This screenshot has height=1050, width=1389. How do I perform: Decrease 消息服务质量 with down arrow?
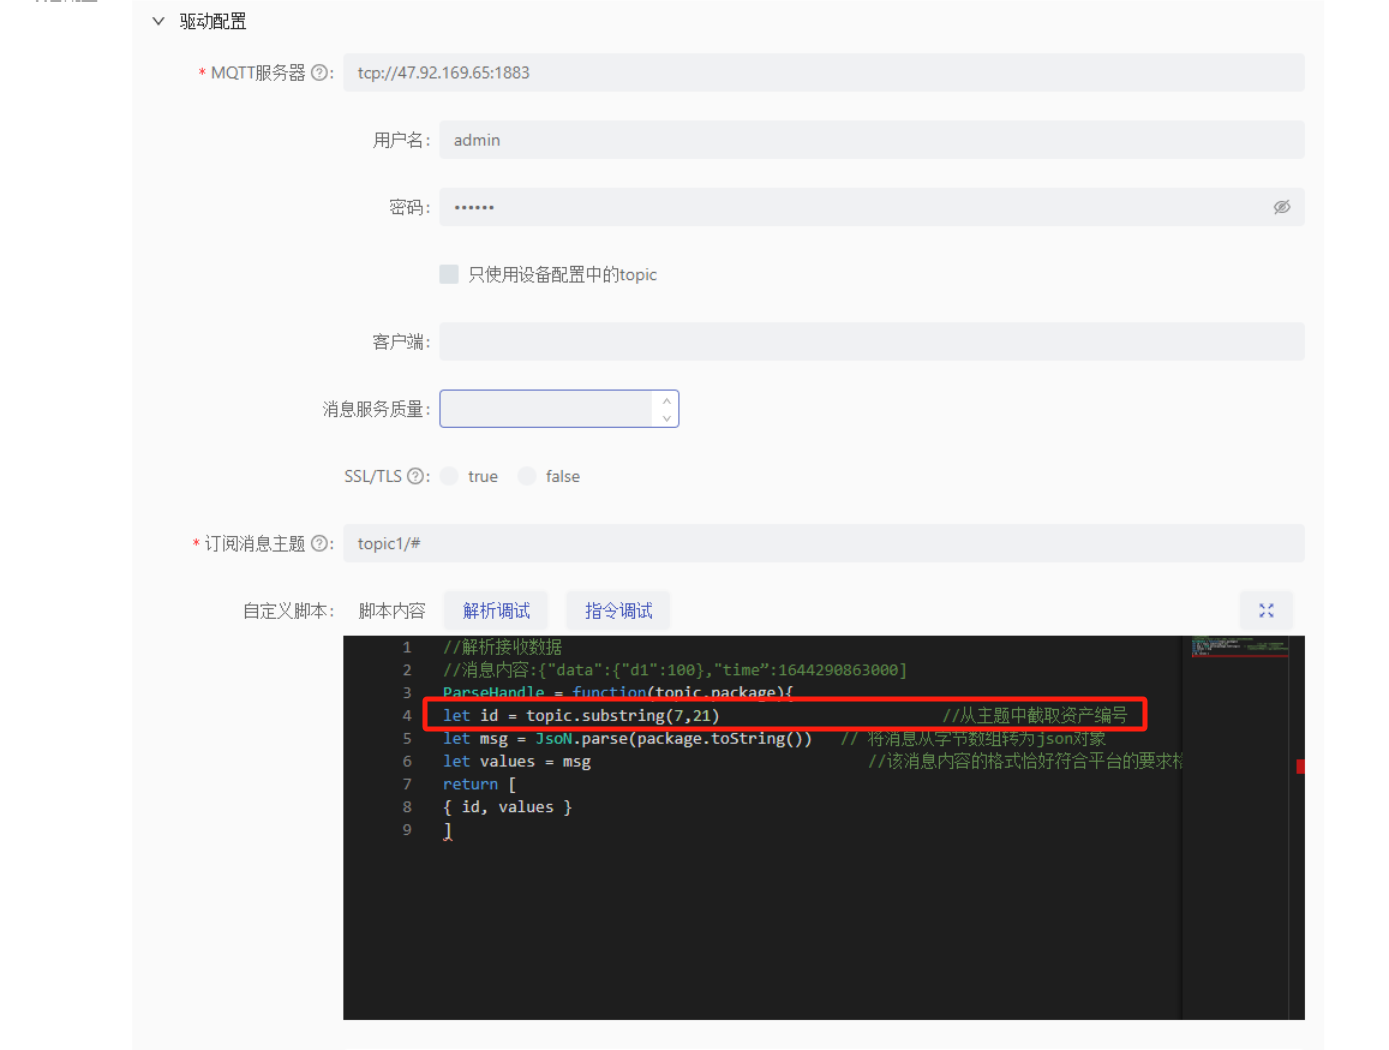[666, 418]
